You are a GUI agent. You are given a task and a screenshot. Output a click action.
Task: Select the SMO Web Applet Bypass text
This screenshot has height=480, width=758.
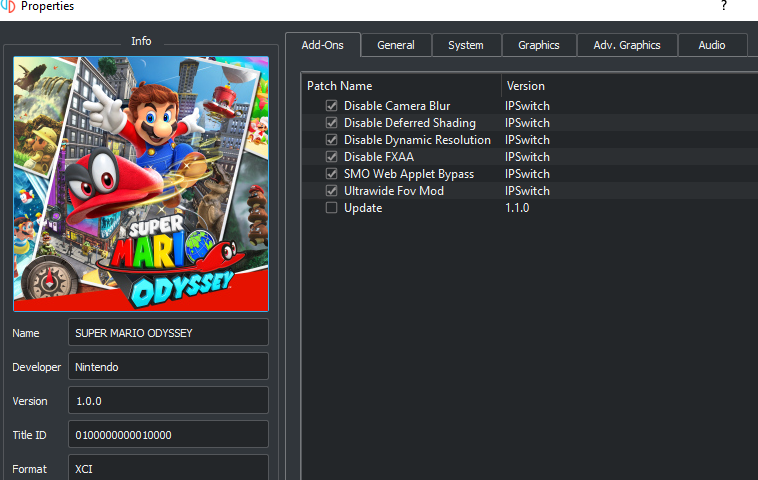[x=408, y=174]
